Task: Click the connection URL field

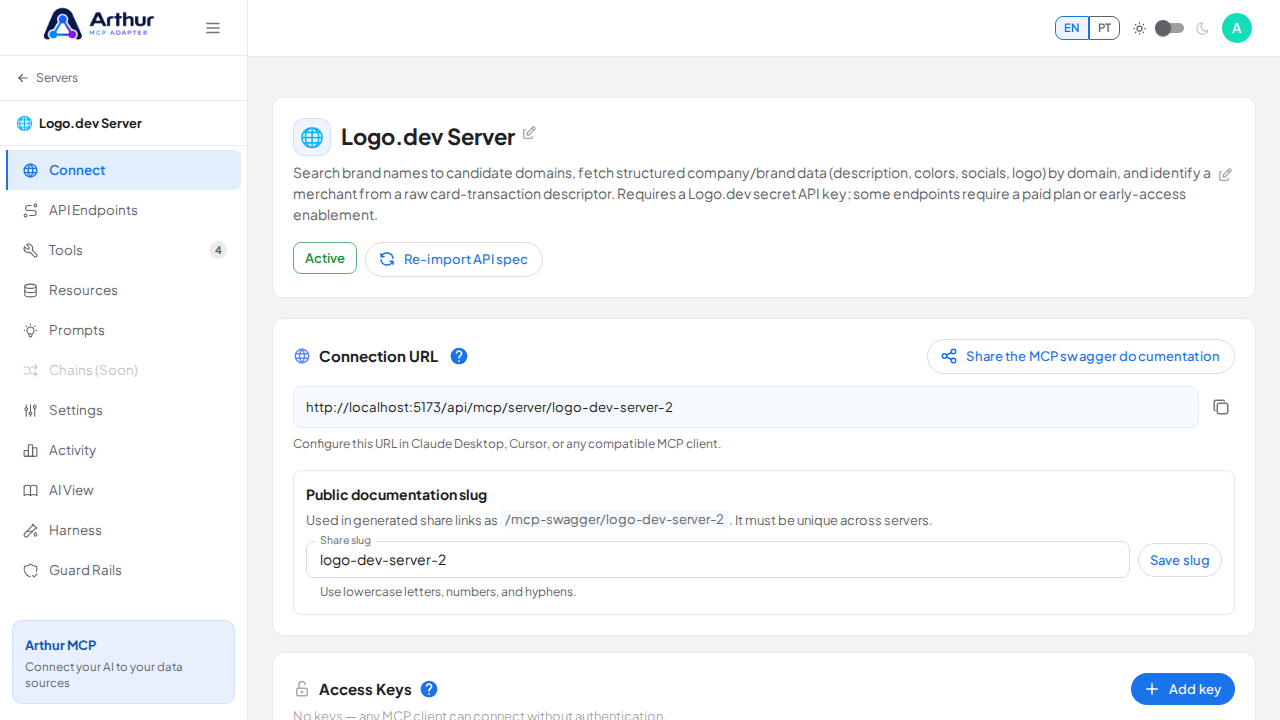Action: click(746, 407)
